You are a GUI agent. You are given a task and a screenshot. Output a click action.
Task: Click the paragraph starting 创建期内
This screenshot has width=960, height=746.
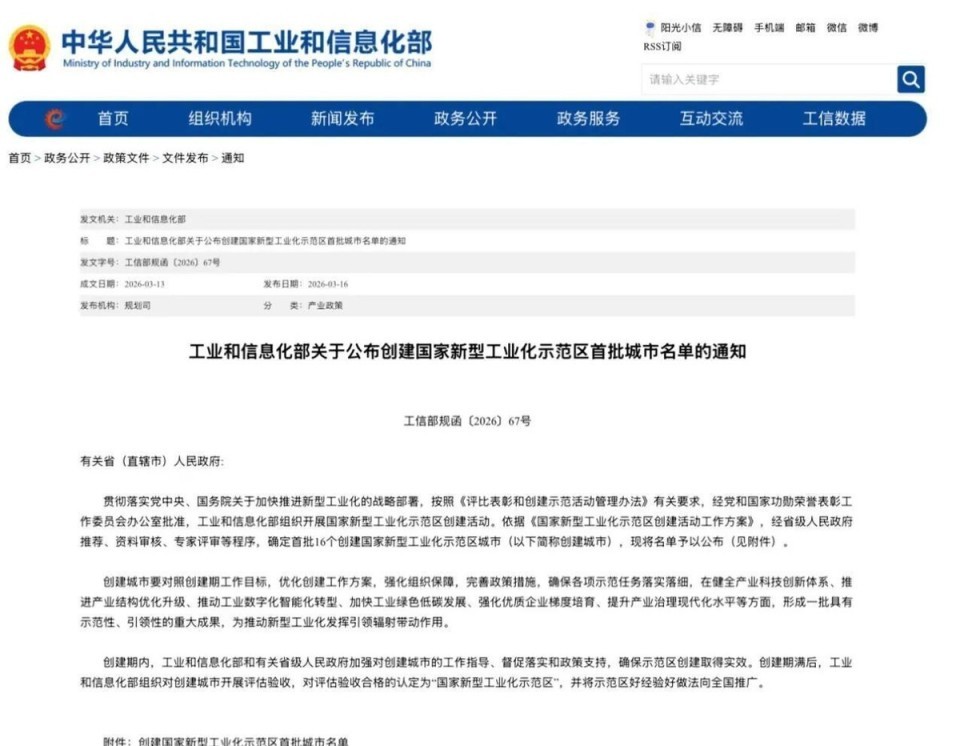467,673
